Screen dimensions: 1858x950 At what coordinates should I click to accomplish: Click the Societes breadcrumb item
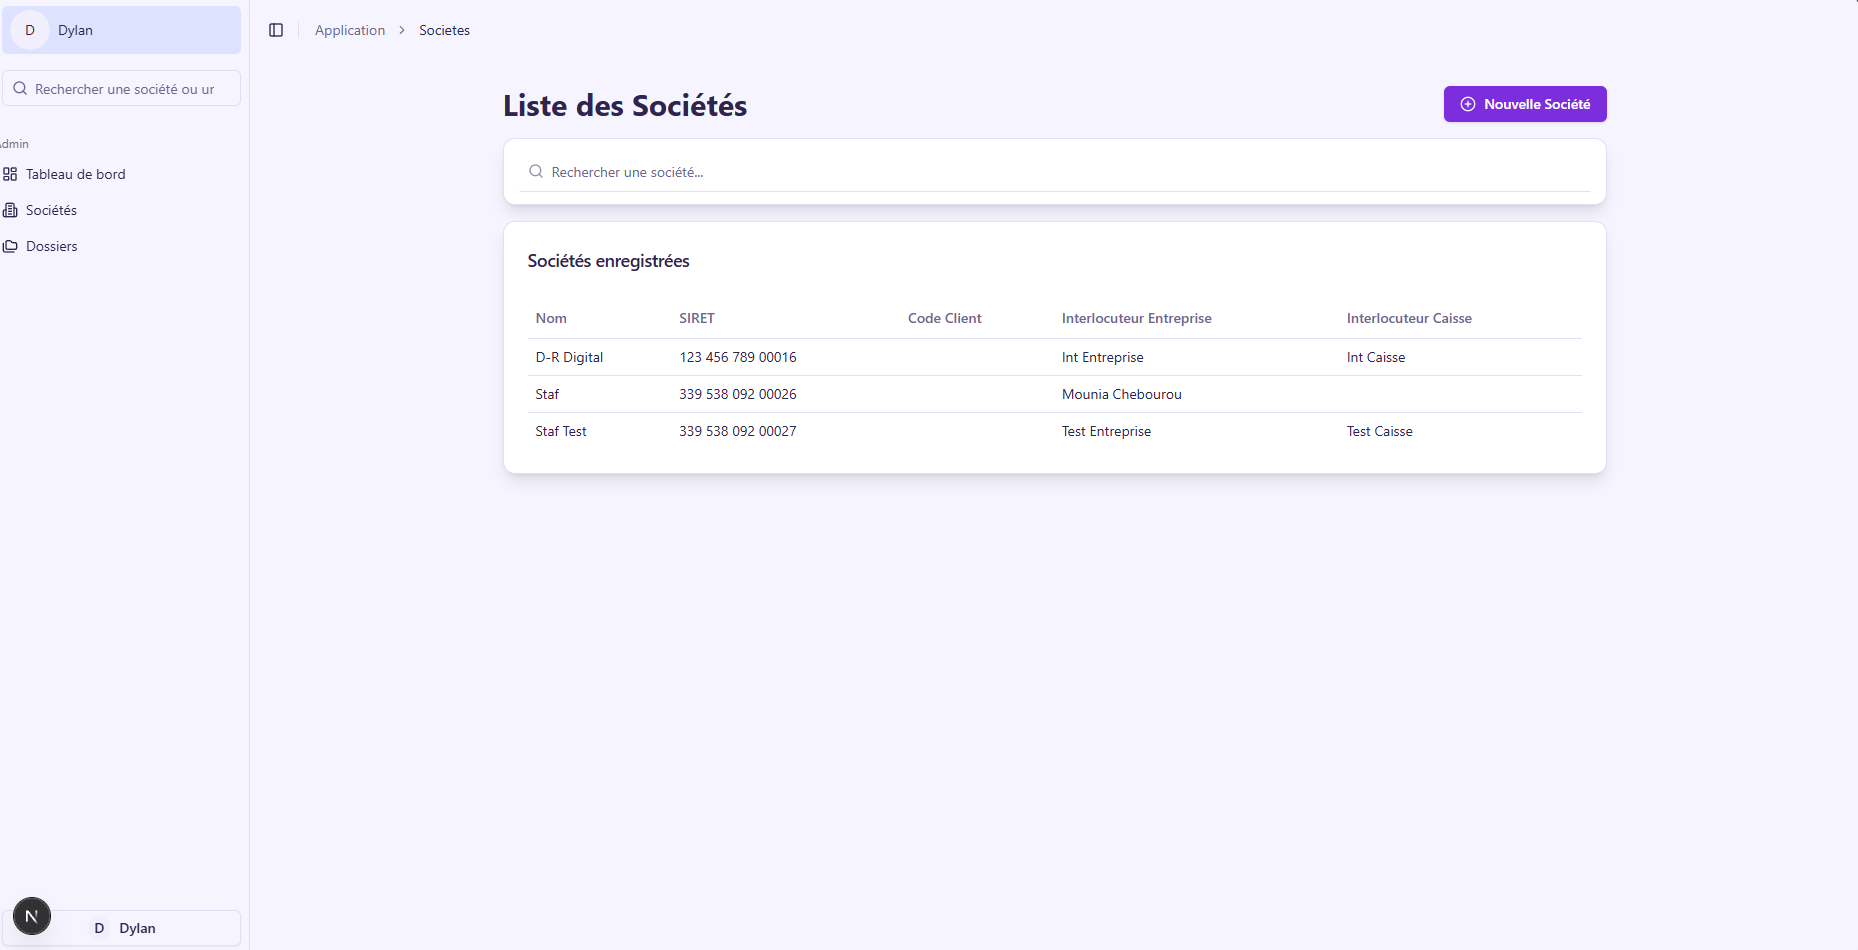pyautogui.click(x=444, y=30)
